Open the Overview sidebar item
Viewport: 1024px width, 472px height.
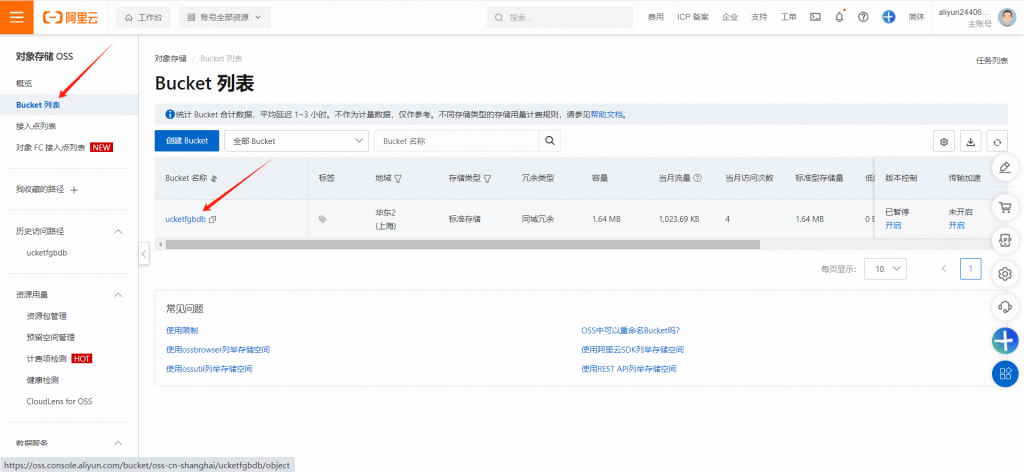[24, 84]
